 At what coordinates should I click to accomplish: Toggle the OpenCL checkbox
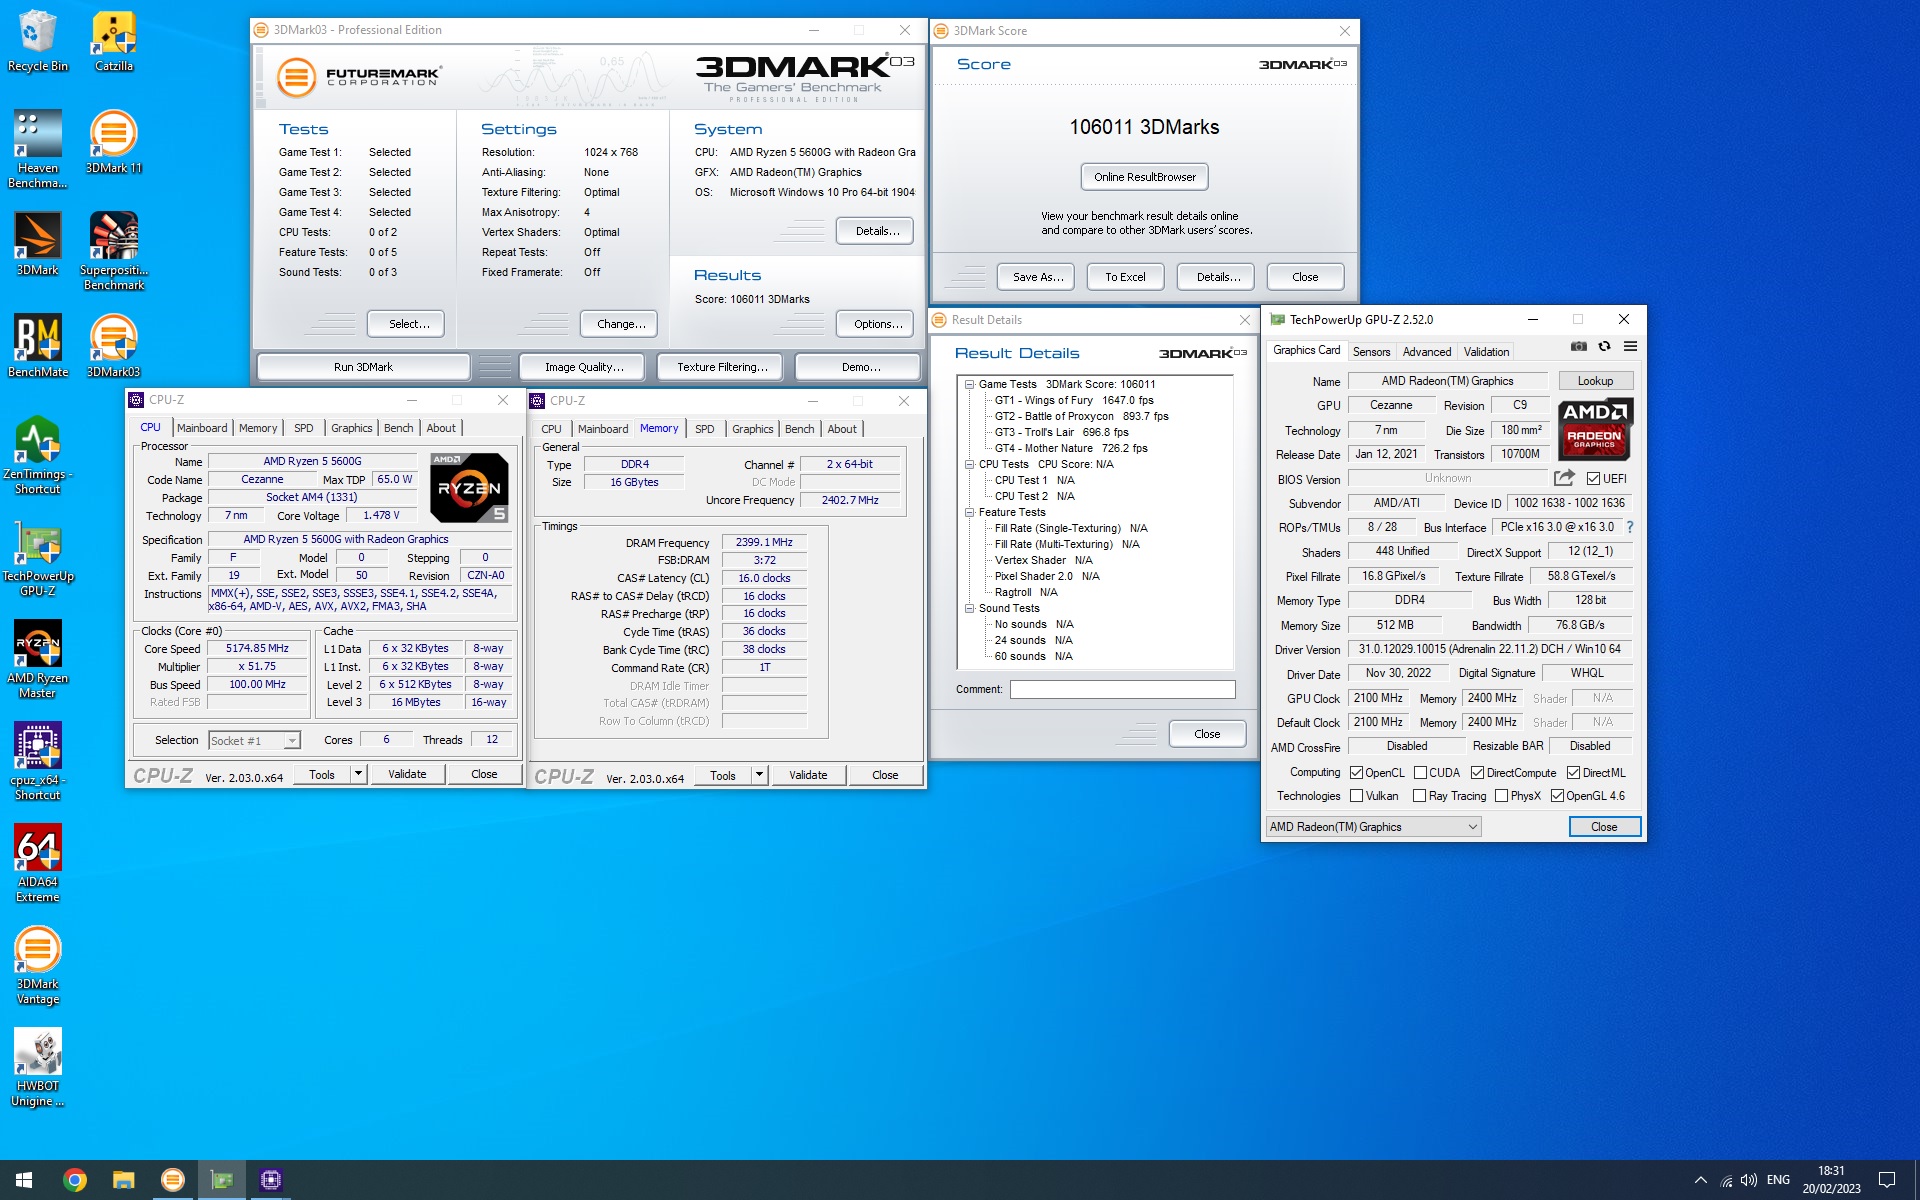(1357, 773)
